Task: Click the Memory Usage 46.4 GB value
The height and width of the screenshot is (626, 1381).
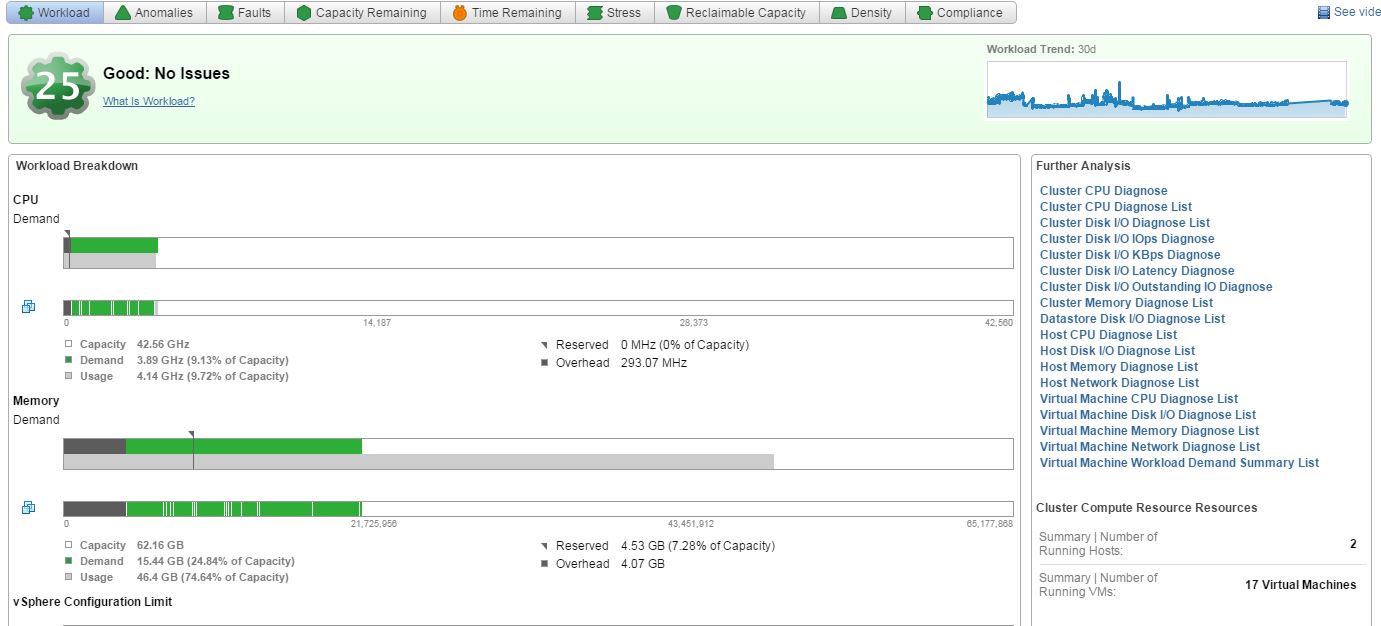Action: coord(212,577)
